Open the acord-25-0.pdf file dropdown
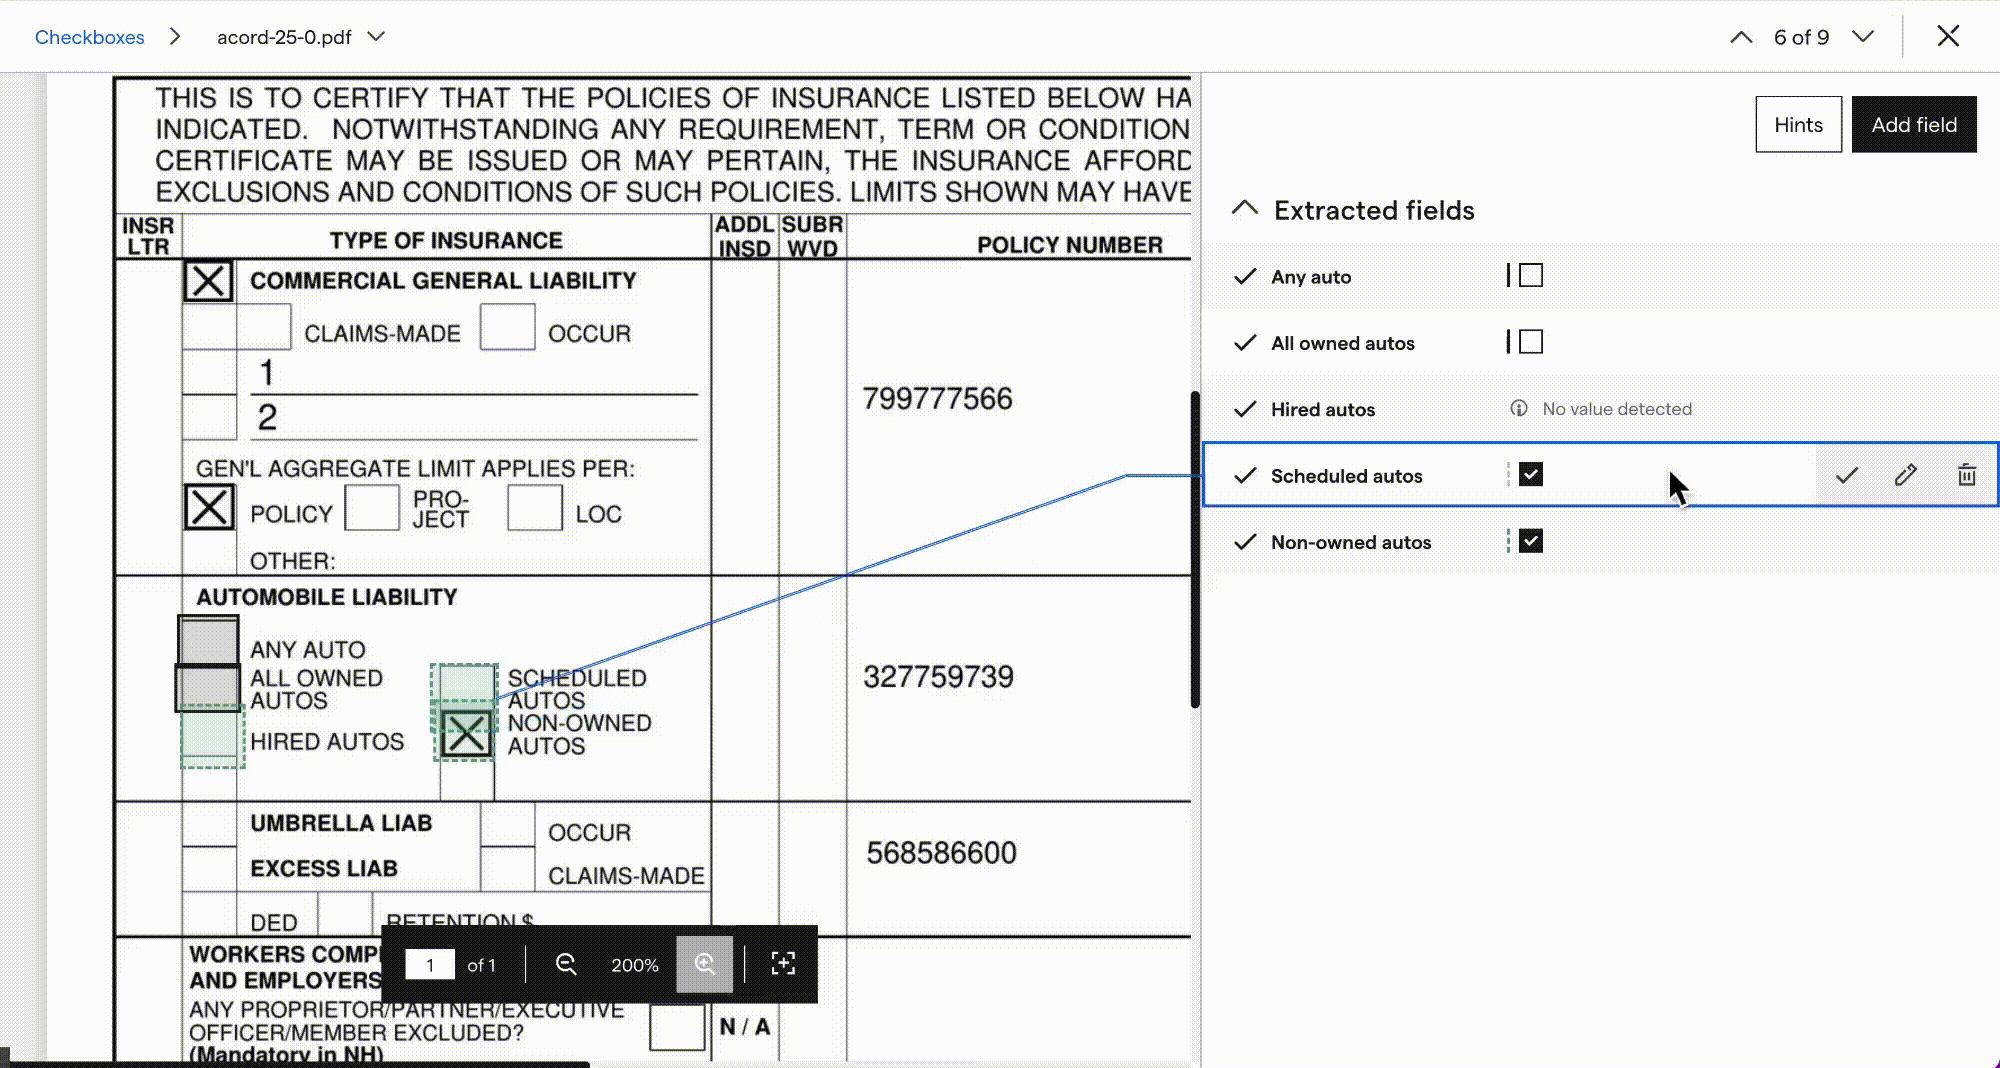 click(376, 37)
